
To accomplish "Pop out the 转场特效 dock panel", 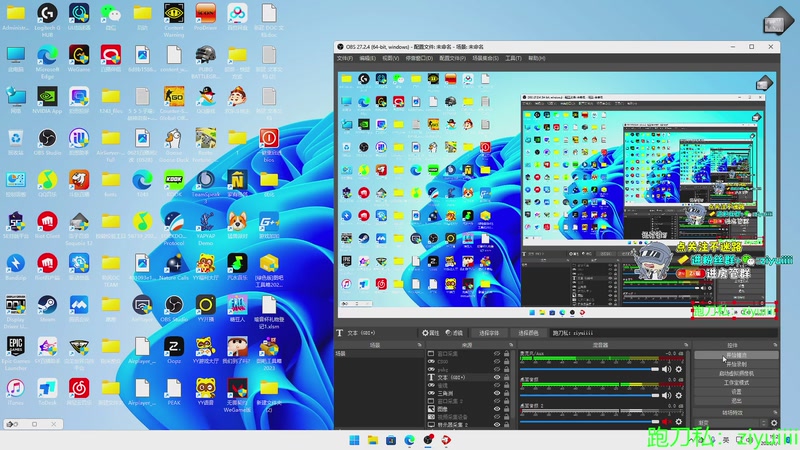I will point(775,412).
